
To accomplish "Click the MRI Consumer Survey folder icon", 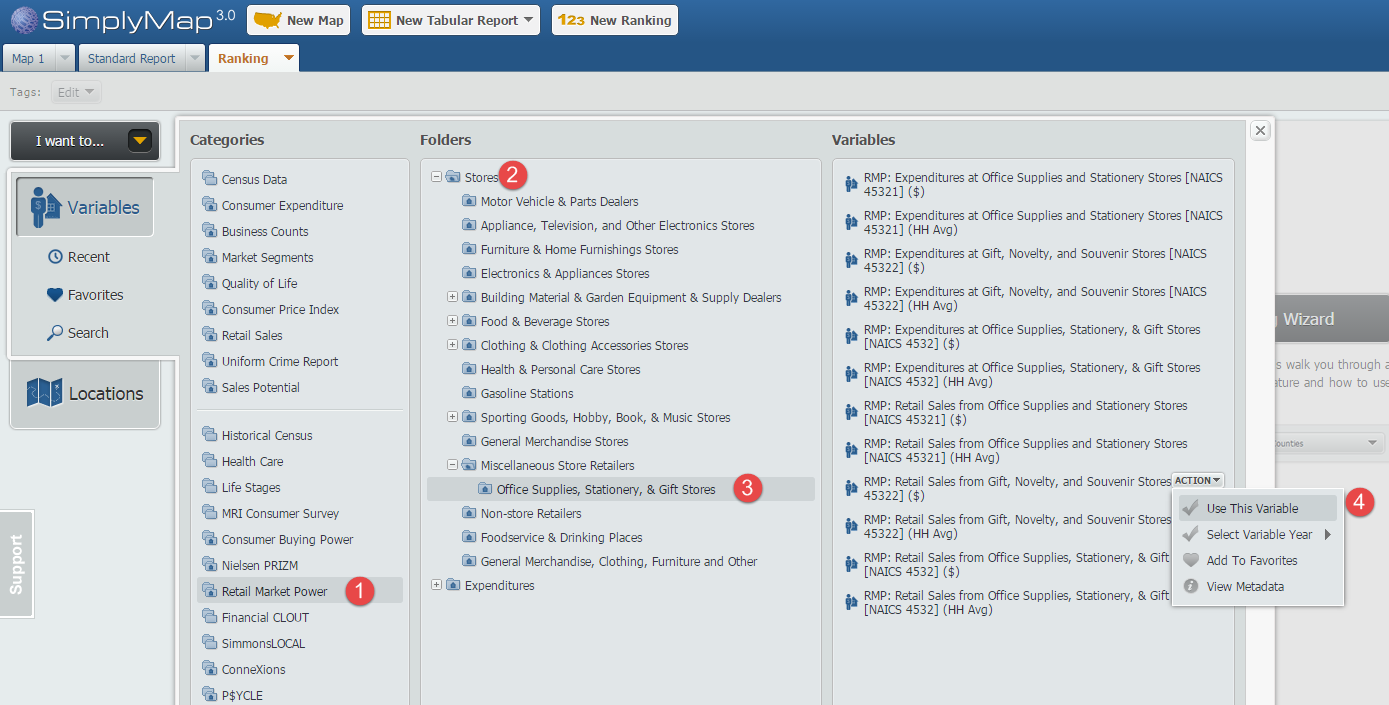I will click(209, 512).
